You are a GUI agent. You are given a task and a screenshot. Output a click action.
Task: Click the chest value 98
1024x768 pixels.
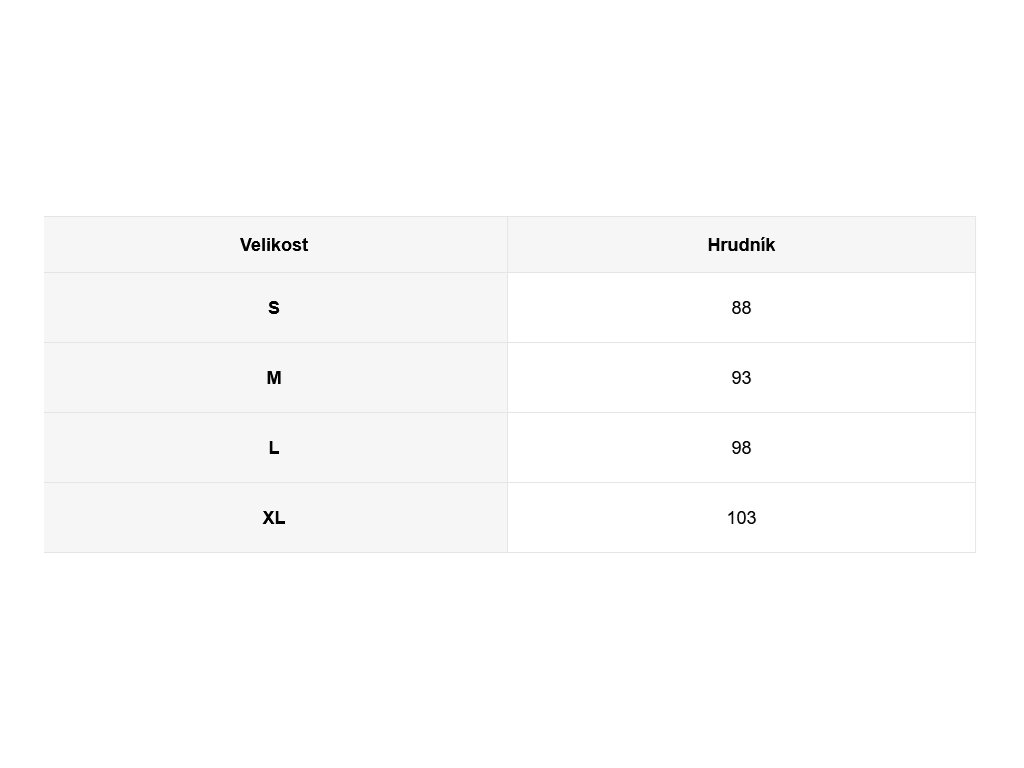pyautogui.click(x=741, y=447)
